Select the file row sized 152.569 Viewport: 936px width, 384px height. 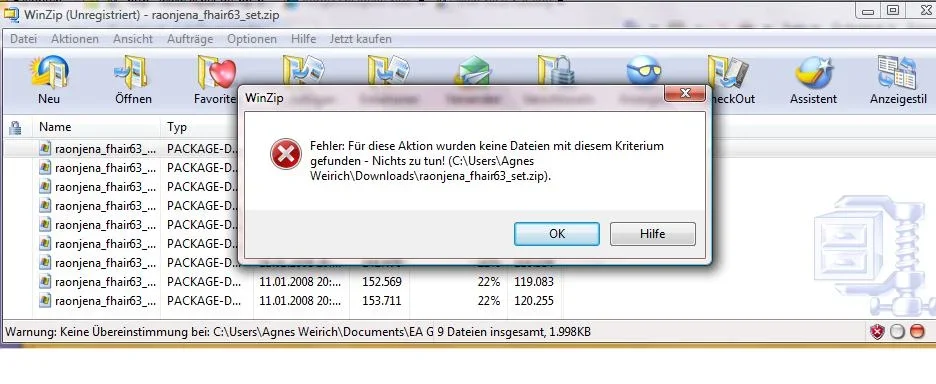click(x=284, y=281)
